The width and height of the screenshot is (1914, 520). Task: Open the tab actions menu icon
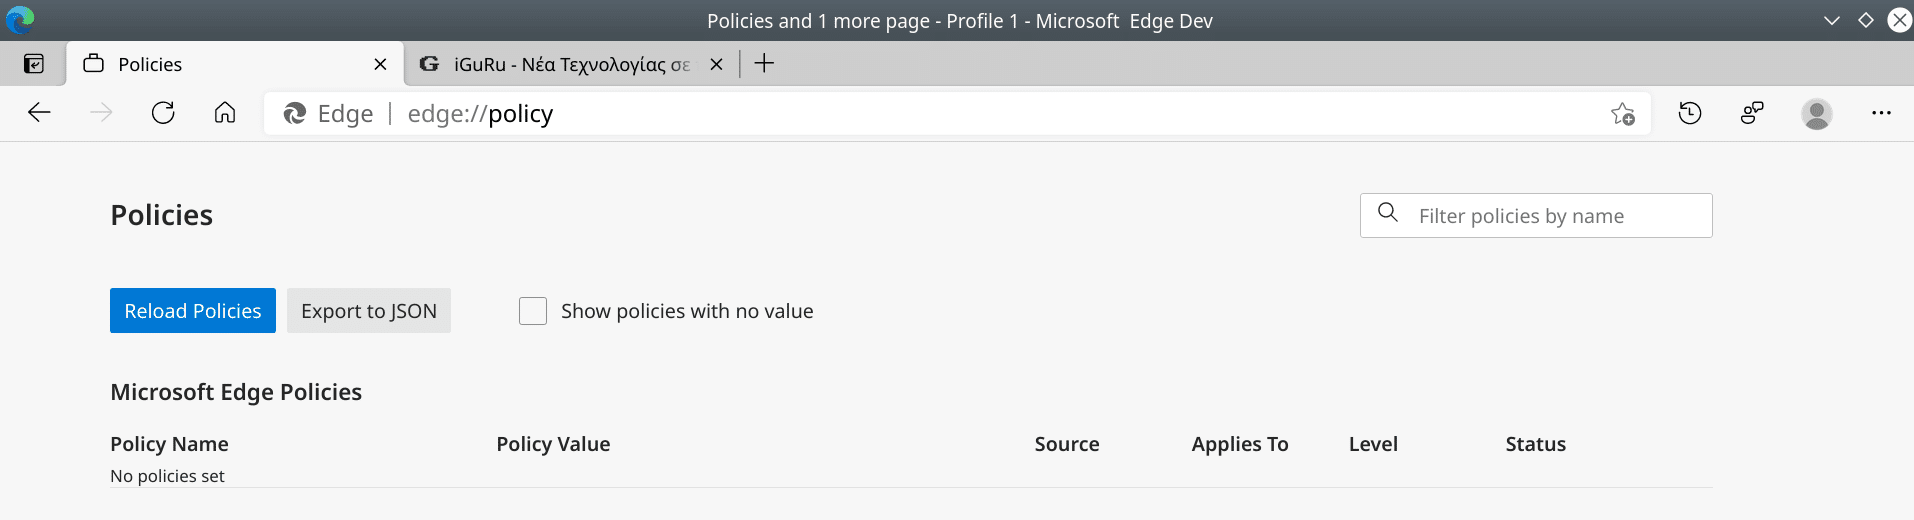[x=34, y=64]
